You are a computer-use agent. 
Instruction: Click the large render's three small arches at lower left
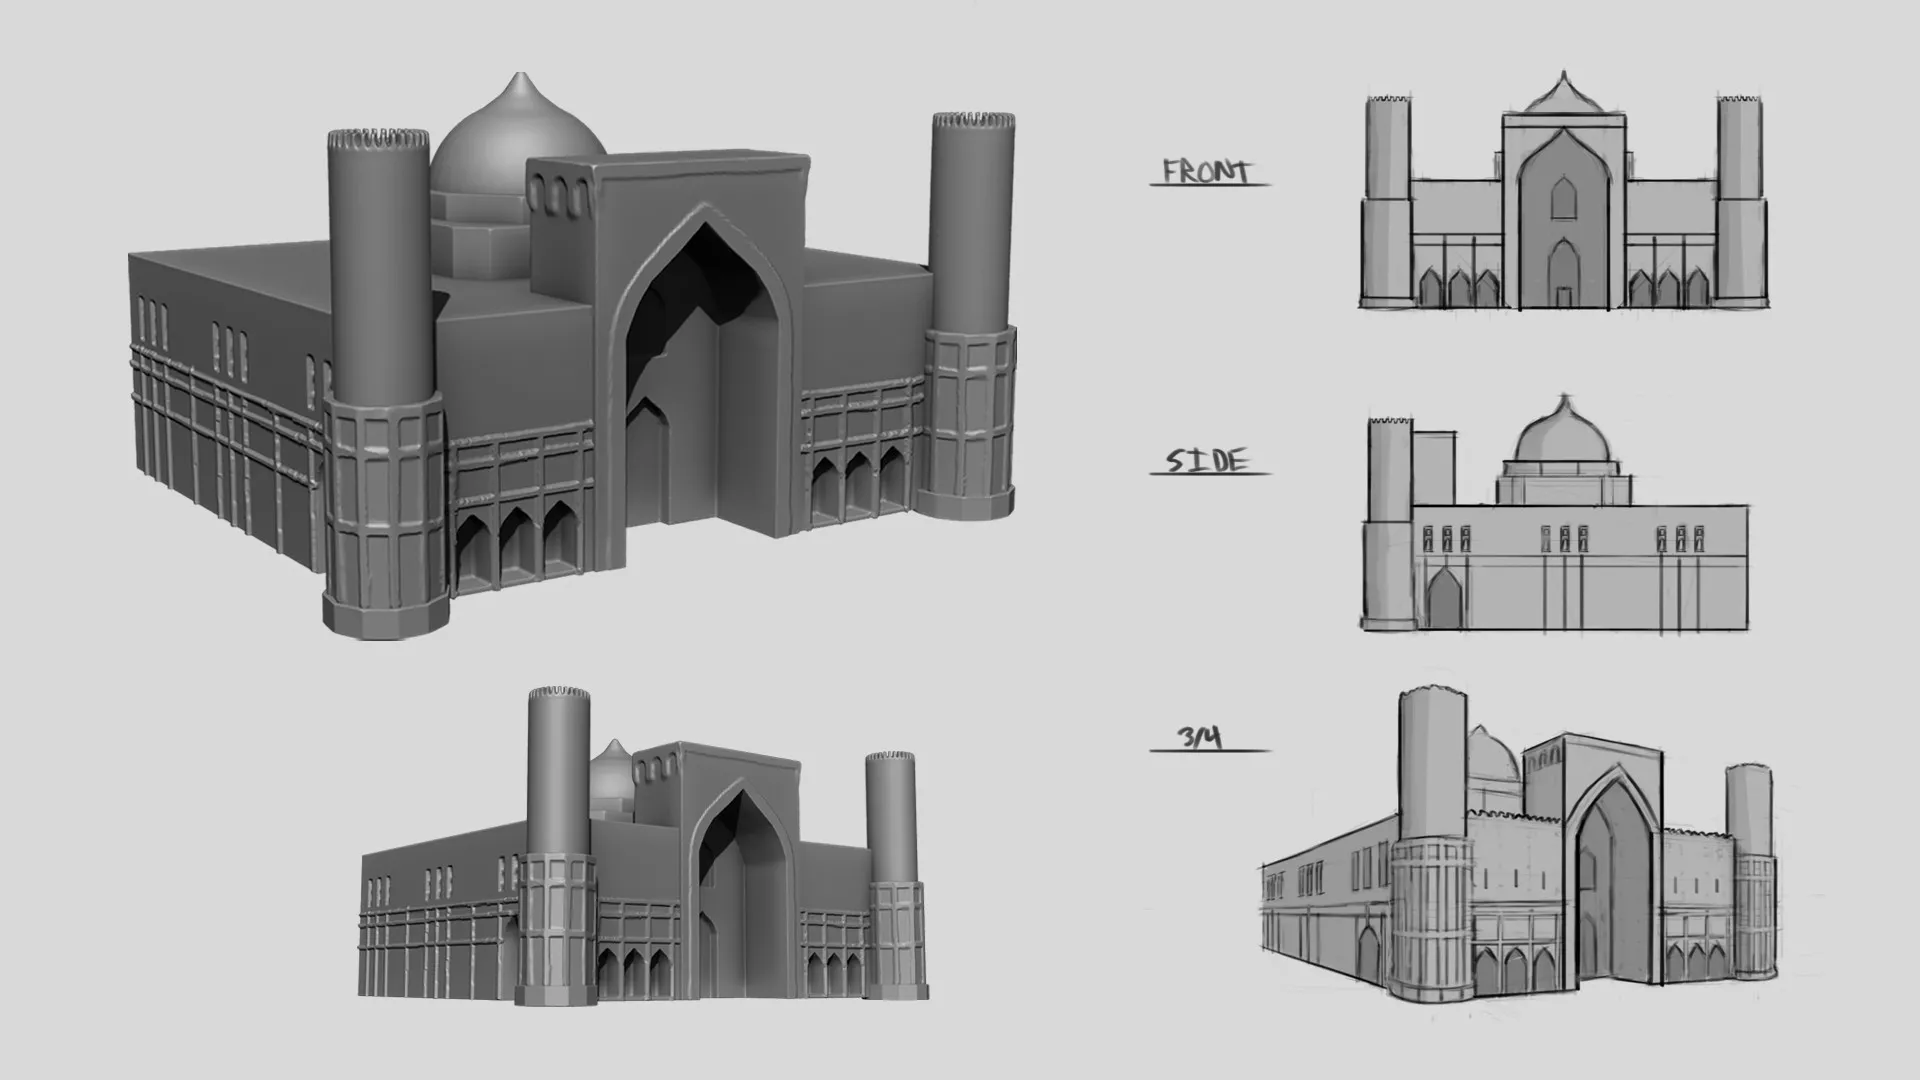click(x=516, y=545)
